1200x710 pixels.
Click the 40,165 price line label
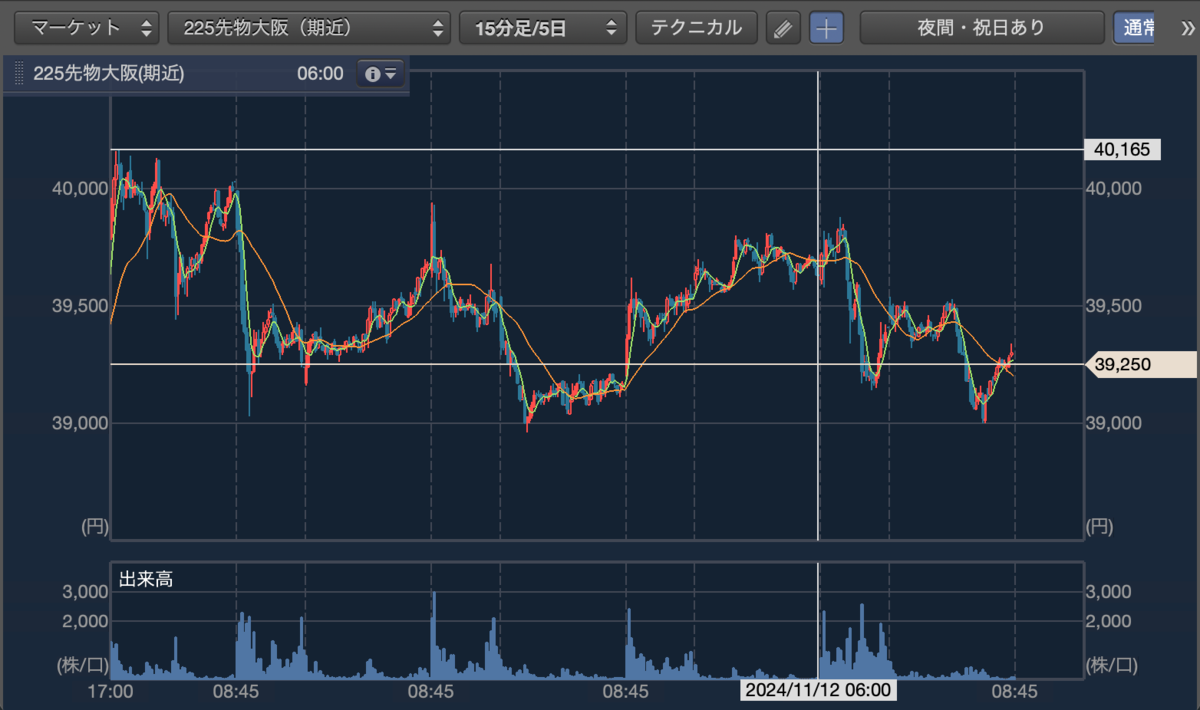pos(1122,150)
